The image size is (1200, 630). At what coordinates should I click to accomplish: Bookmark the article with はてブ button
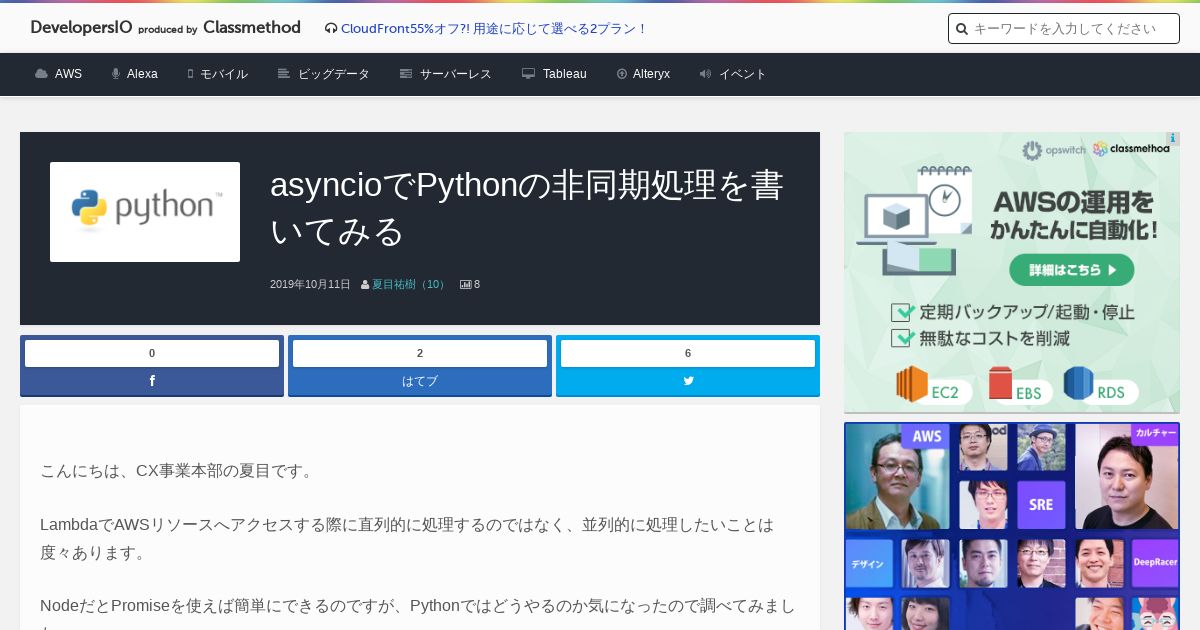pos(420,381)
